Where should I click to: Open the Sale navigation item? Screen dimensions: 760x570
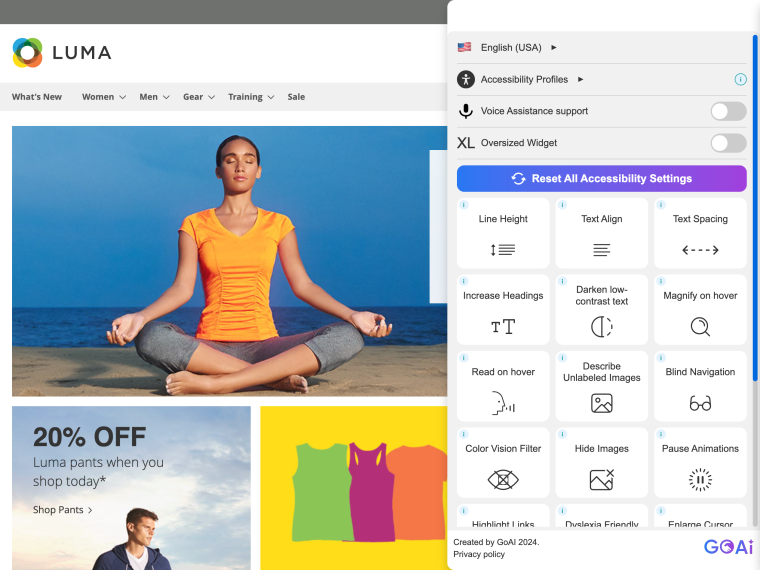(296, 97)
